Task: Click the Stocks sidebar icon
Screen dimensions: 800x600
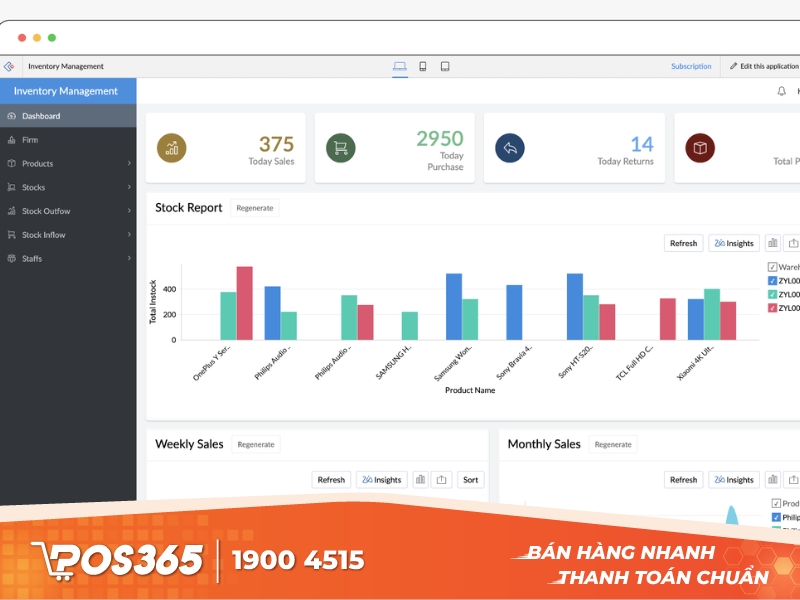Action: tap(11, 187)
